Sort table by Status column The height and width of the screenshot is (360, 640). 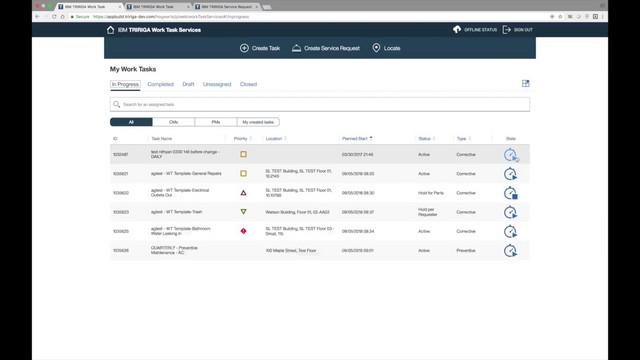tap(427, 139)
